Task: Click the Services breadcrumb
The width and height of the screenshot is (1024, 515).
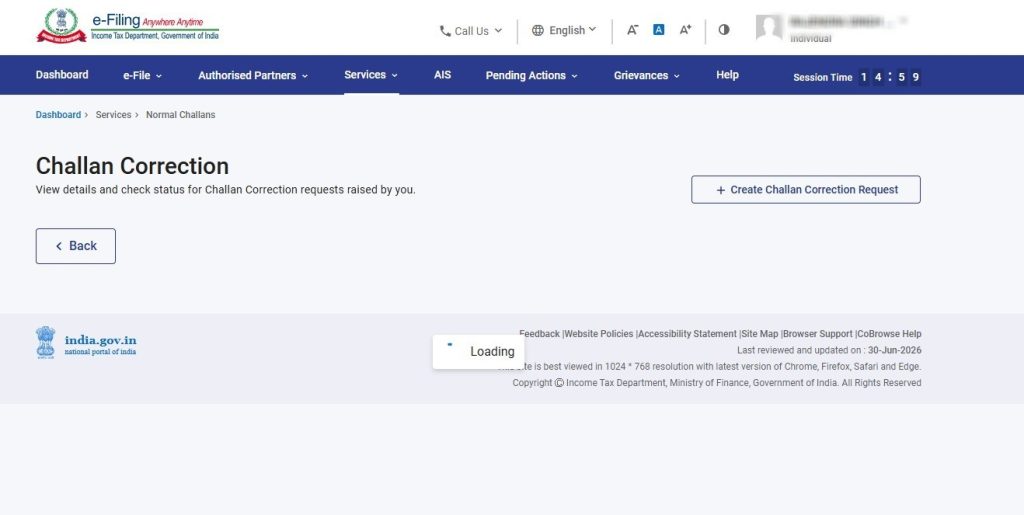Action: pos(114,115)
